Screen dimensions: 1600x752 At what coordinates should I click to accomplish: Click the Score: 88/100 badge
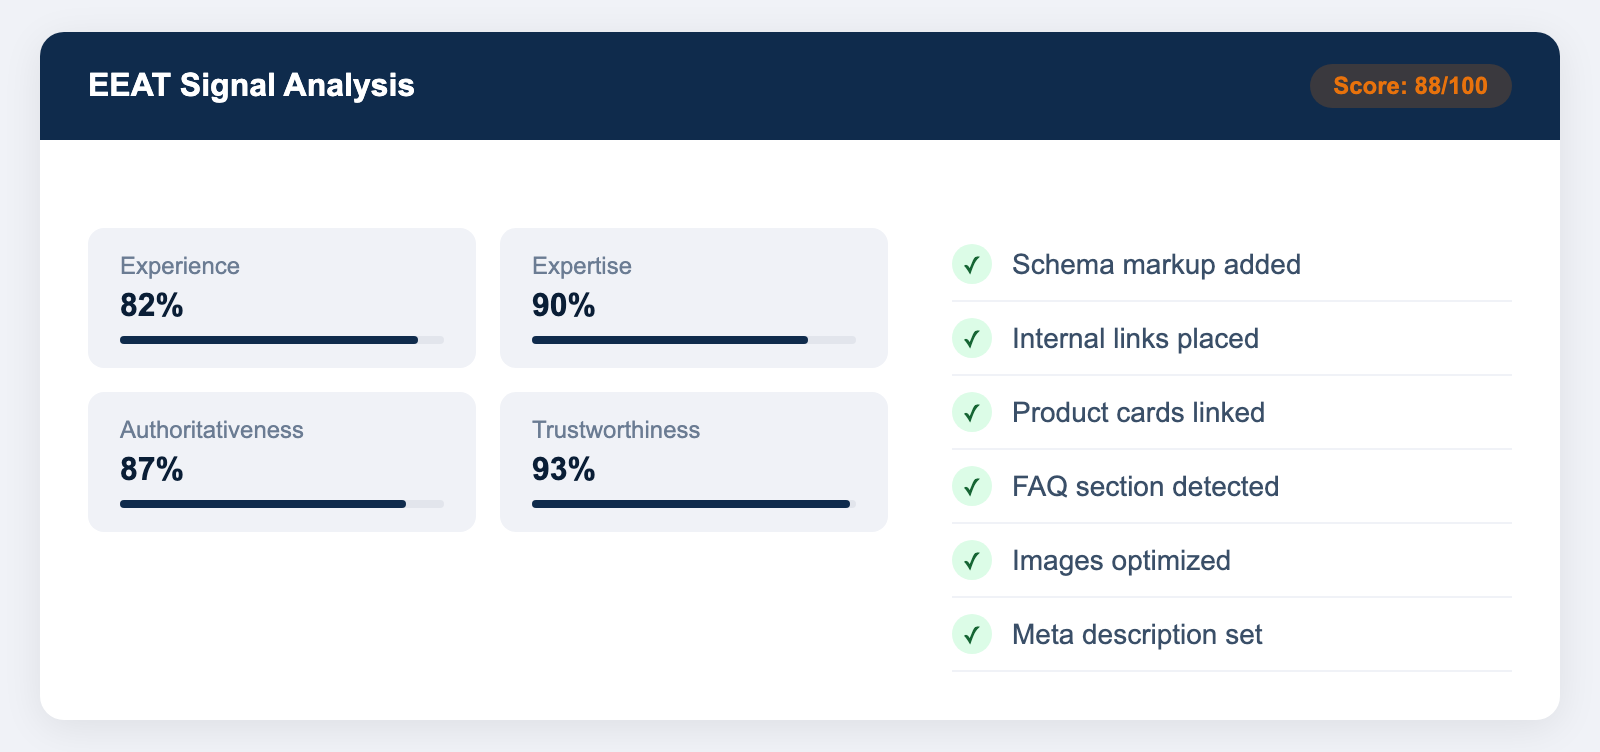(x=1410, y=86)
